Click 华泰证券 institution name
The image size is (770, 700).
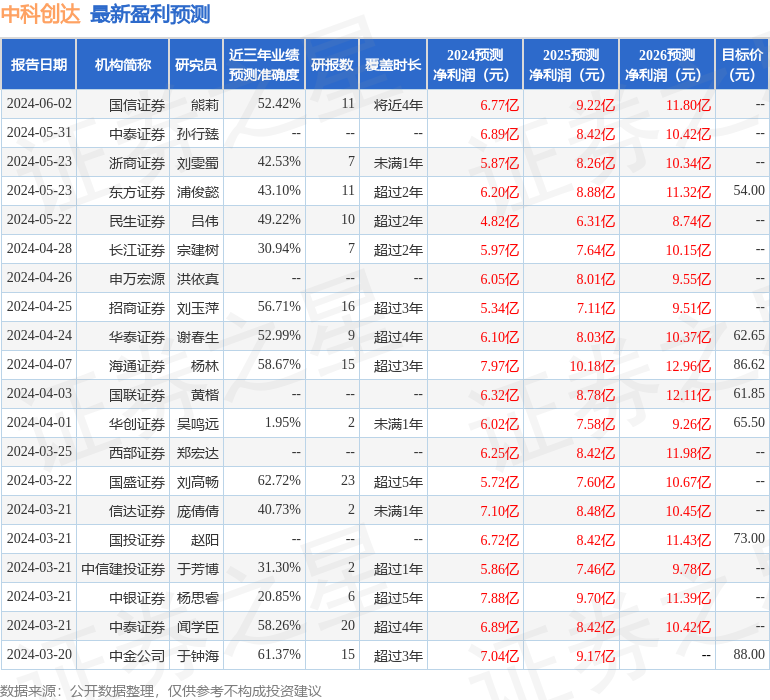tap(137, 337)
